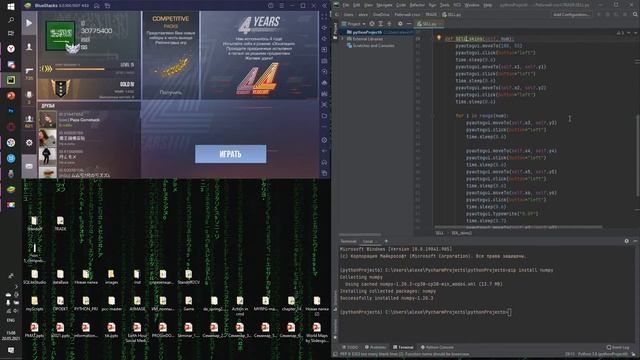Click the ENG language indicator on the taskbar

pos(11,320)
